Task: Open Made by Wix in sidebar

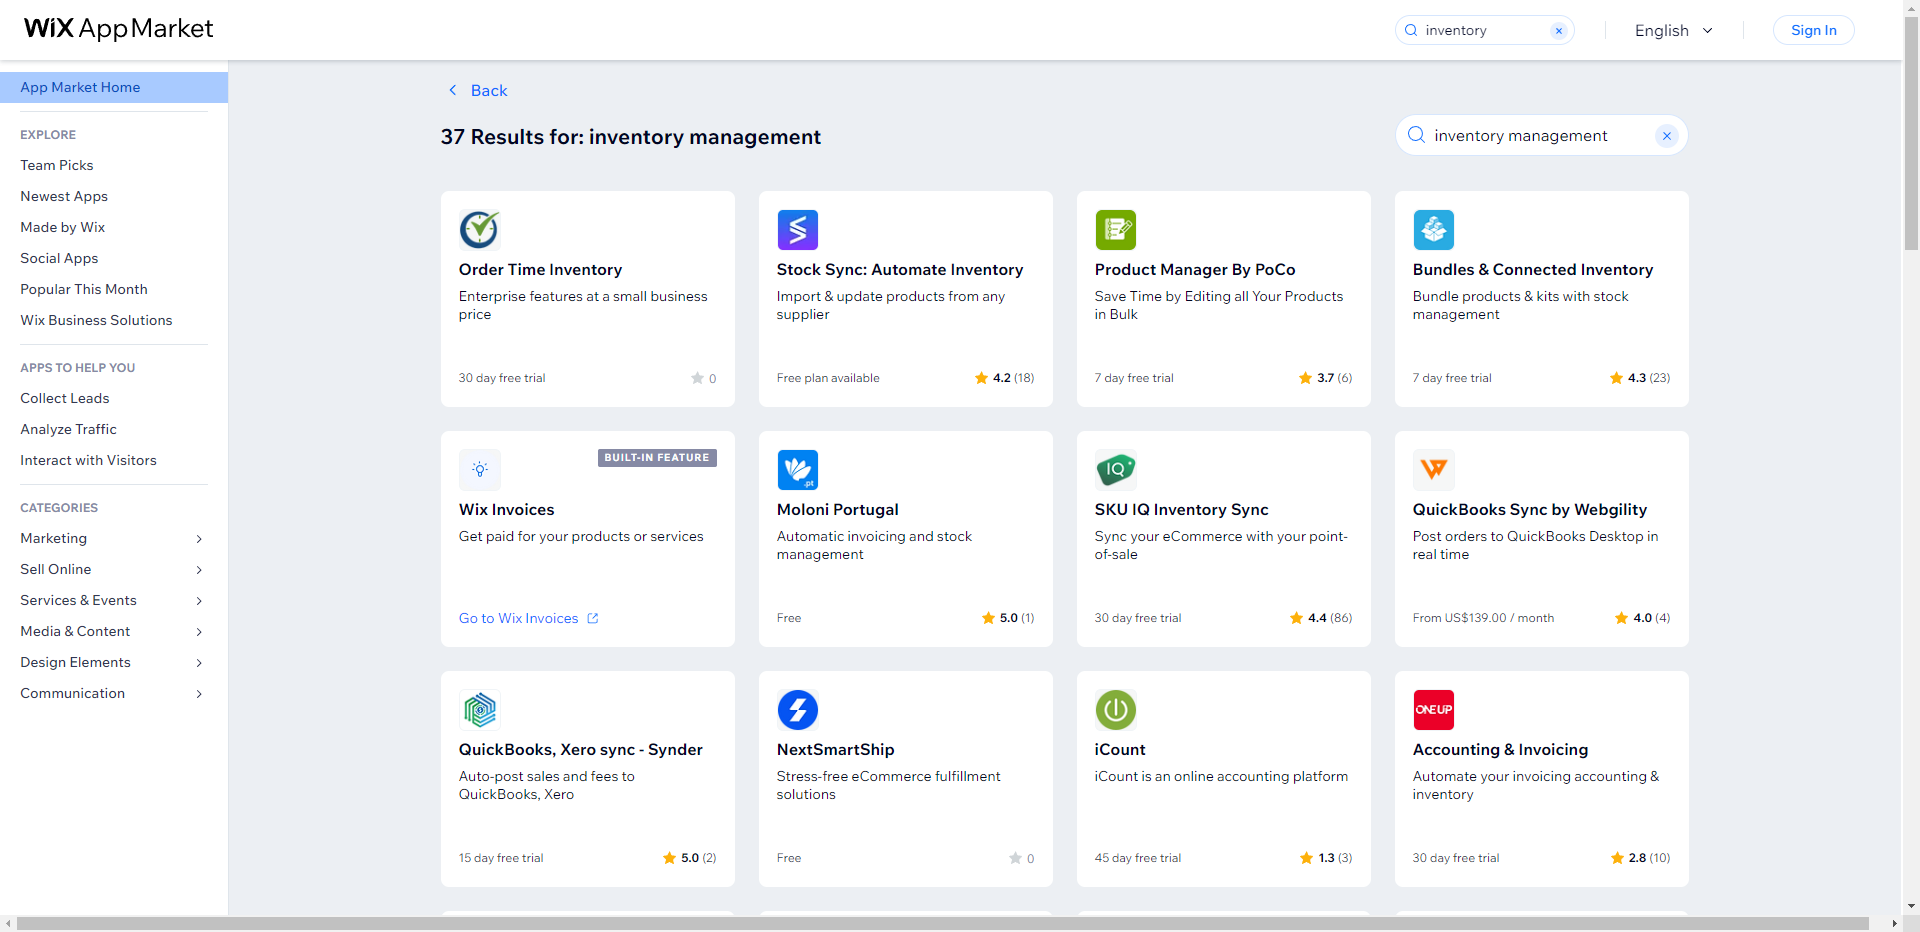Action: pyautogui.click(x=62, y=227)
